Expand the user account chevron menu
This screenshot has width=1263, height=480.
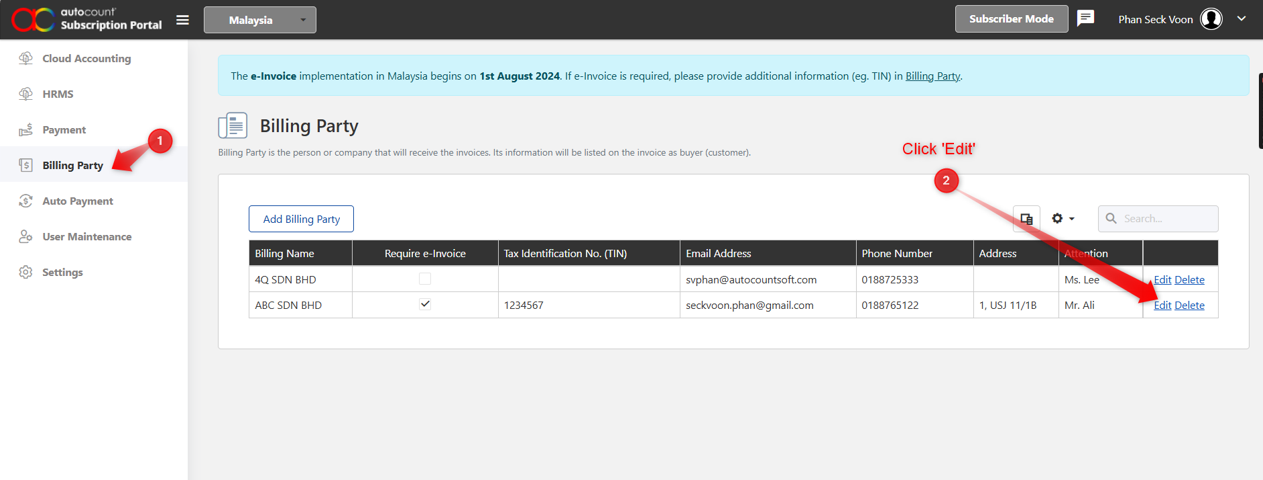tap(1241, 19)
